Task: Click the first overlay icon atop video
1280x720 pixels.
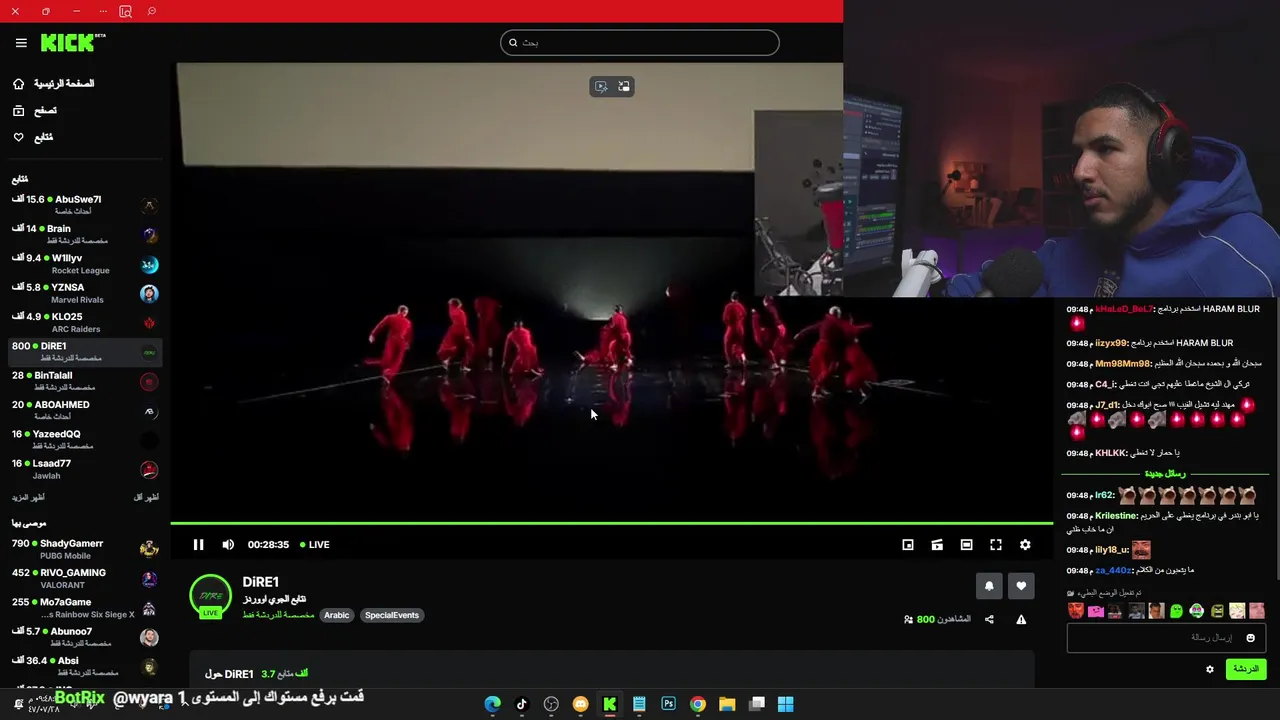Action: pyautogui.click(x=601, y=87)
